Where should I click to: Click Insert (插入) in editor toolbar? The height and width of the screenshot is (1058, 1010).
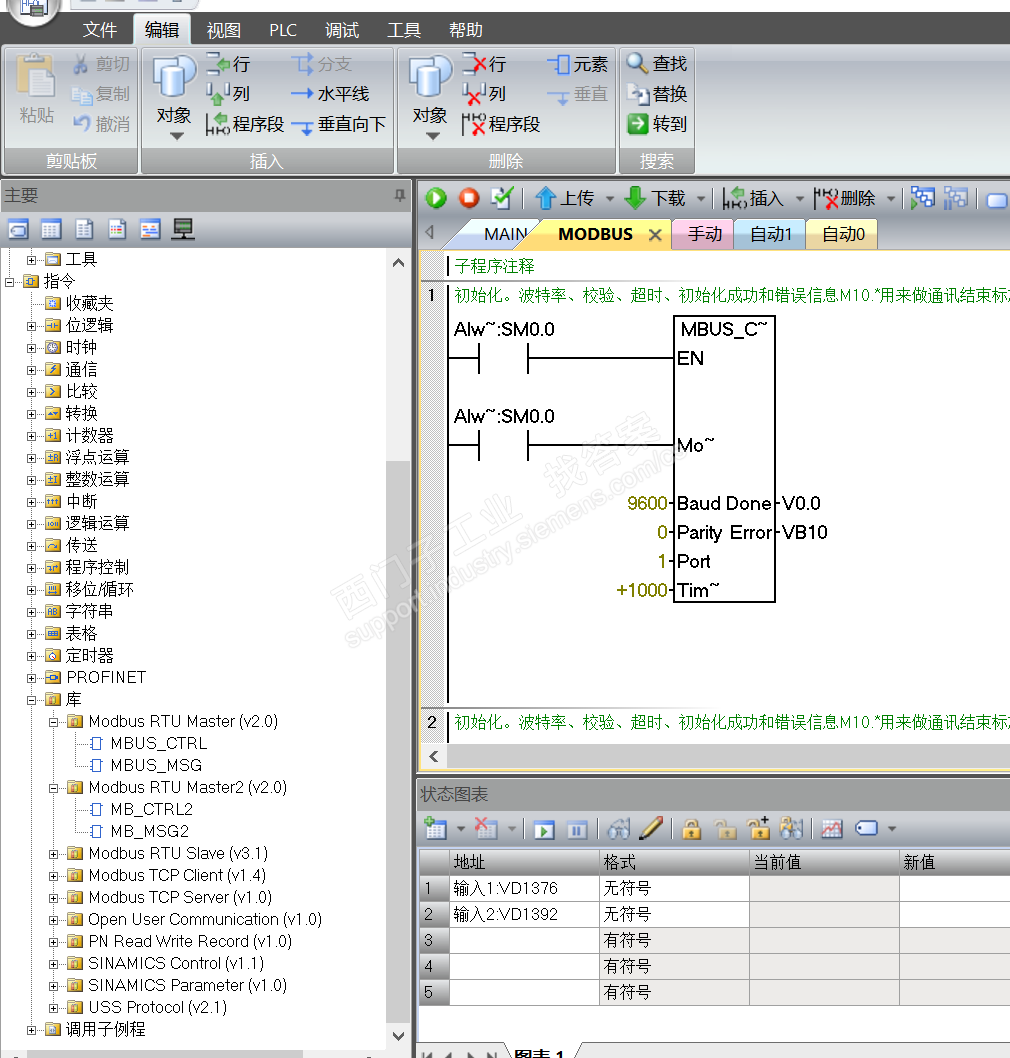tap(754, 198)
